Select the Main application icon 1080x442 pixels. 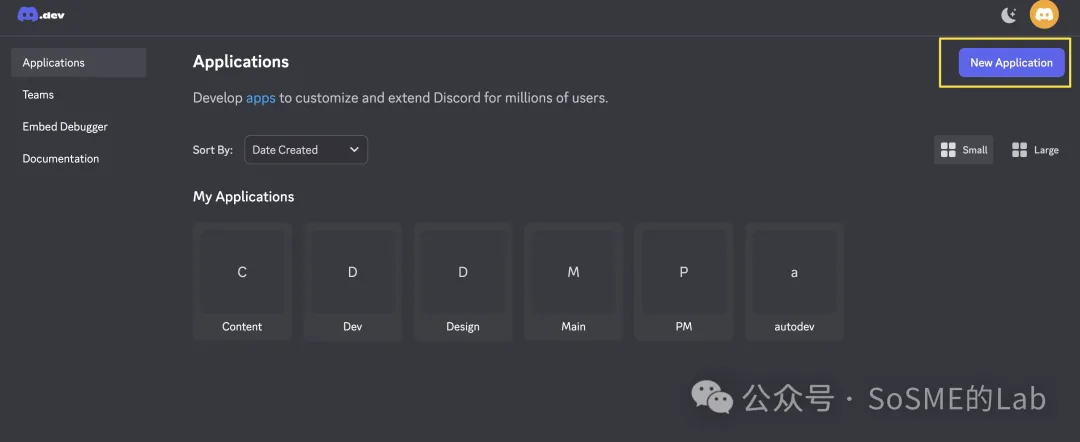coord(573,272)
